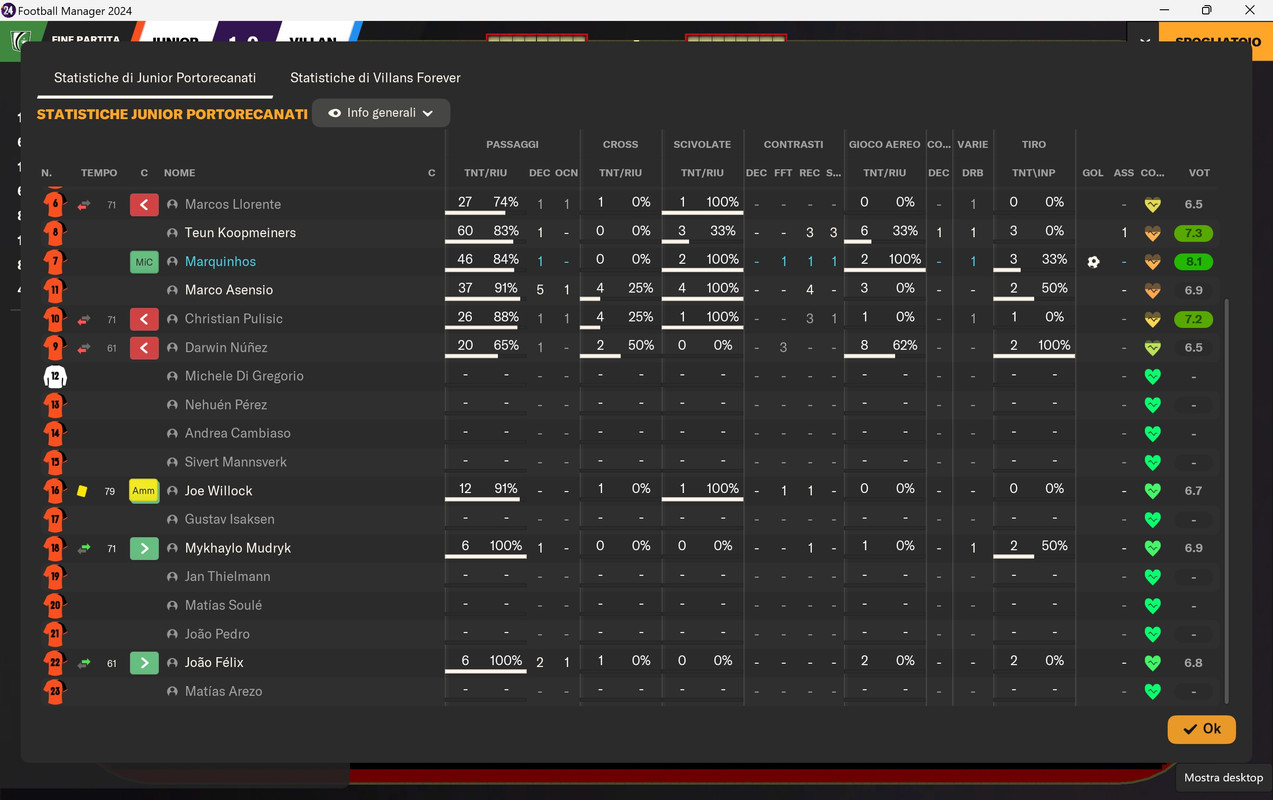This screenshot has height=800, width=1273.
Task: Click Jan Thielmann's green condition heart
Action: (x=1152, y=577)
